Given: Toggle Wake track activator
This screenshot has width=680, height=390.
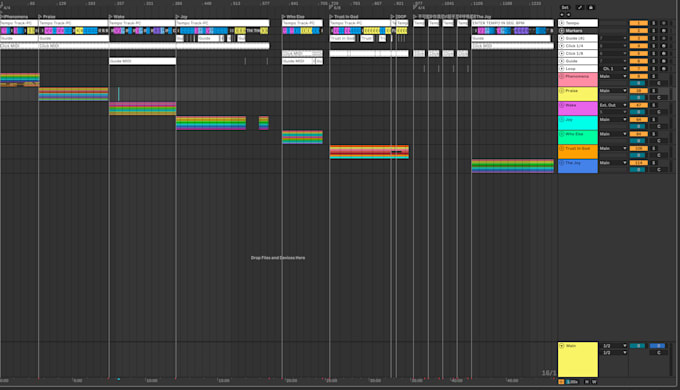Looking at the screenshot, I should point(638,105).
